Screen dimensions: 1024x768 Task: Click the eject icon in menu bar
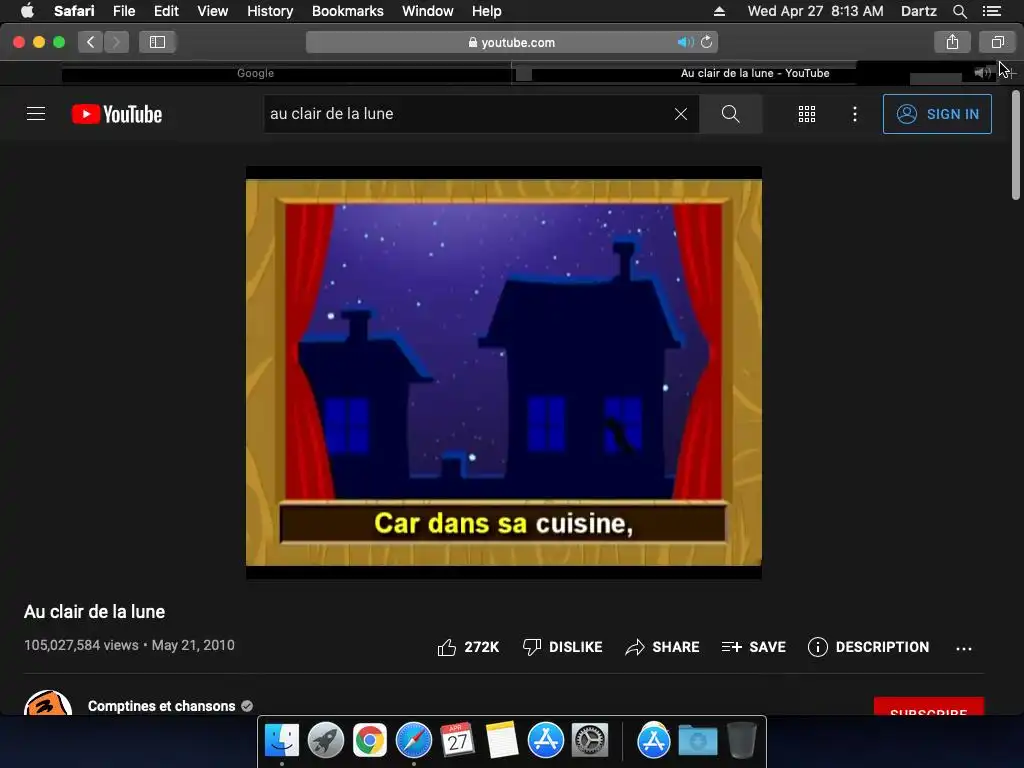[719, 11]
